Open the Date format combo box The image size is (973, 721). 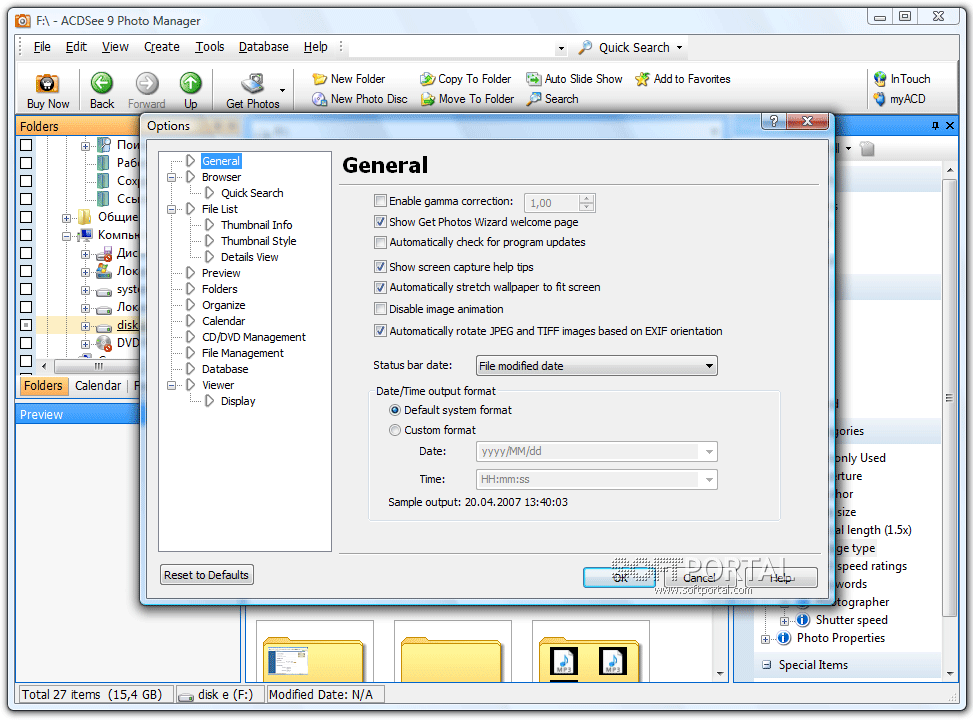coord(596,451)
